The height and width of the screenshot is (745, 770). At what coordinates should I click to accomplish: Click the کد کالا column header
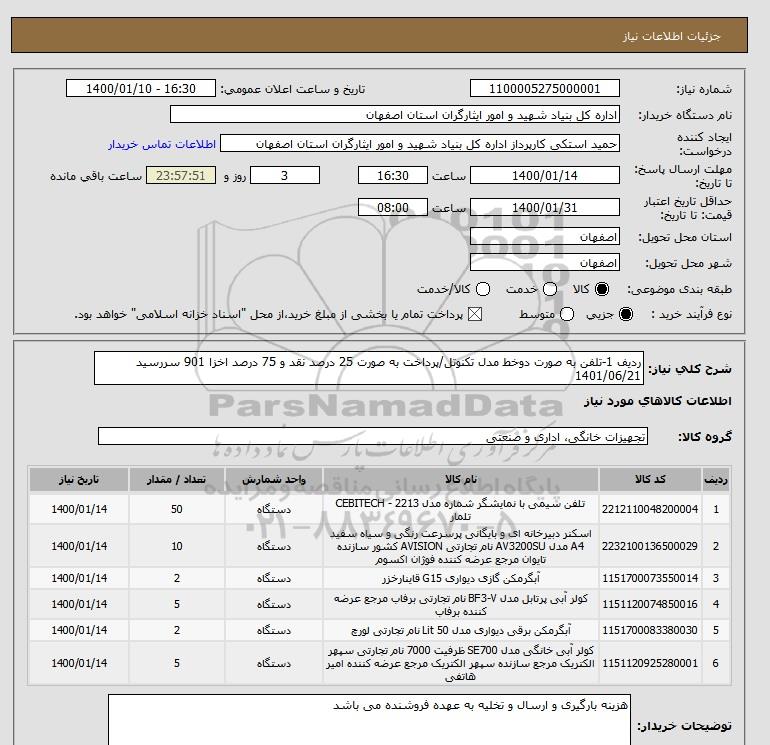pyautogui.click(x=650, y=479)
